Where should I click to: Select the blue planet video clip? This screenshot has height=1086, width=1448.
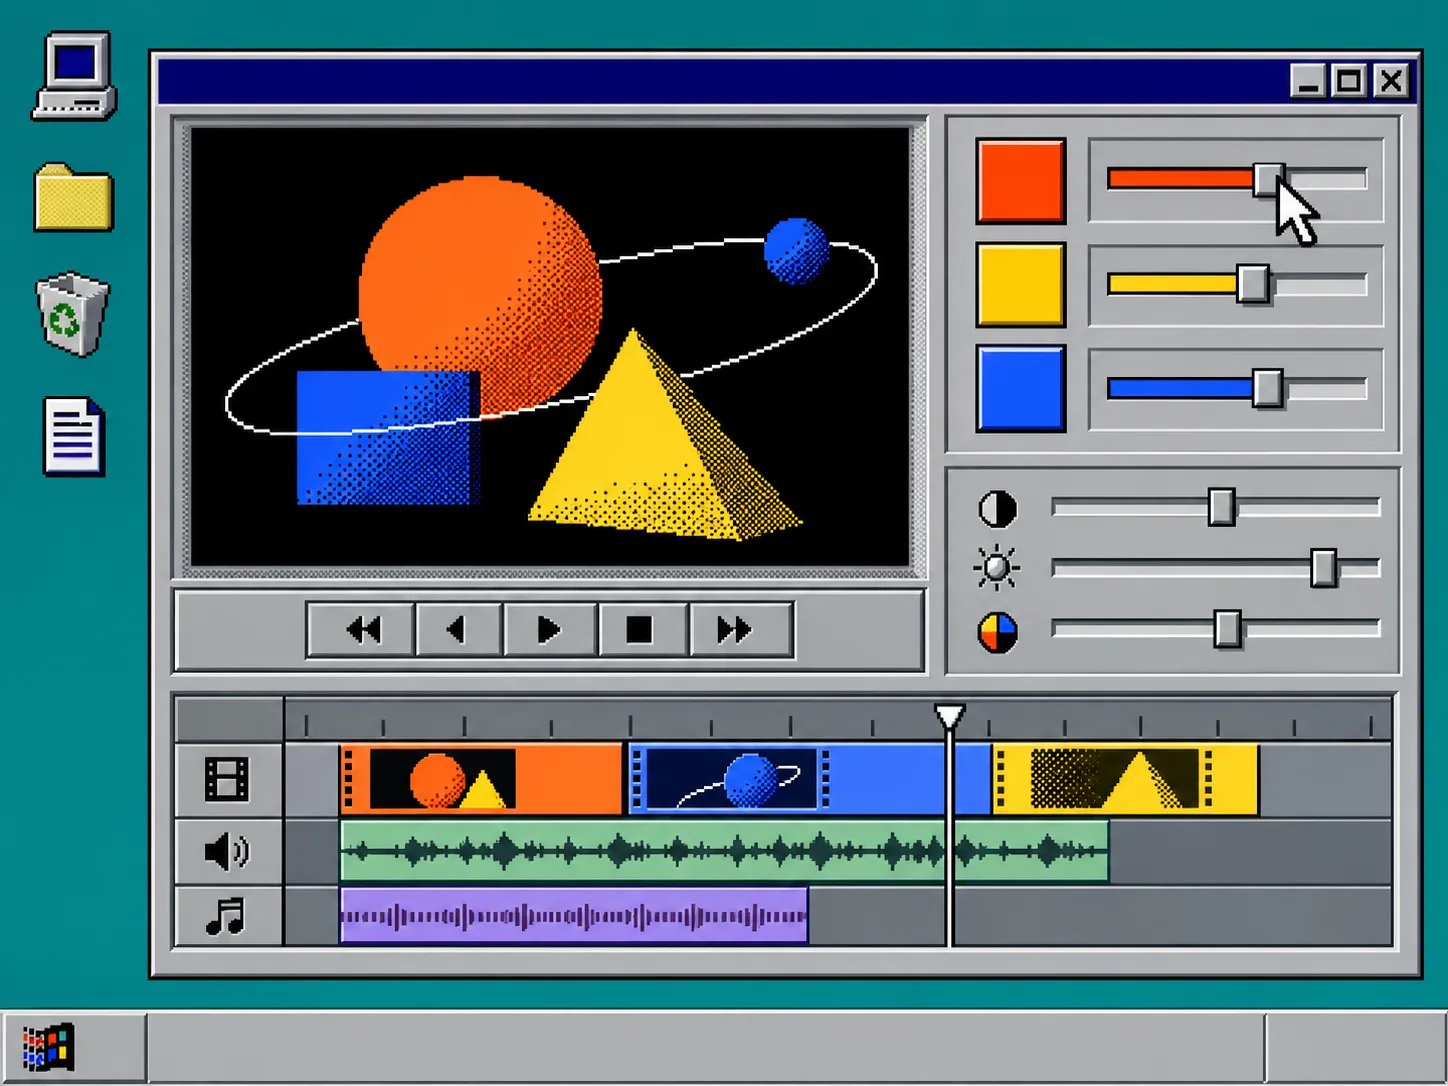click(810, 779)
